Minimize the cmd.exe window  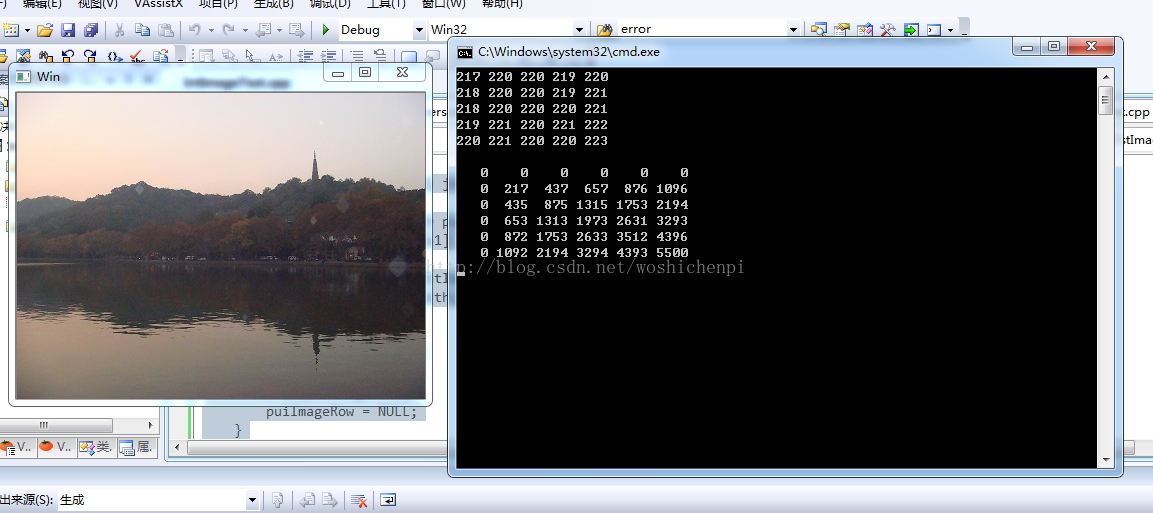pos(1028,47)
